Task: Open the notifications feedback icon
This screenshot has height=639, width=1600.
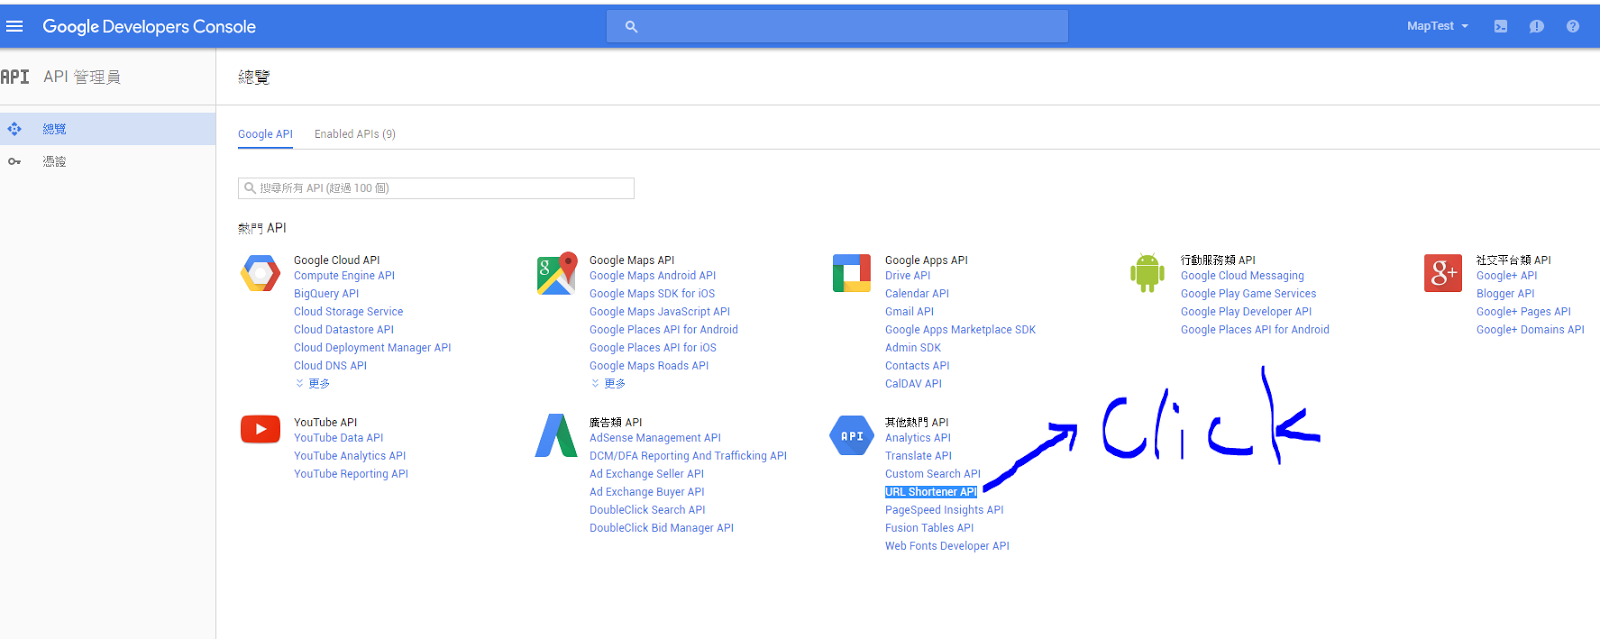Action: point(1537,27)
